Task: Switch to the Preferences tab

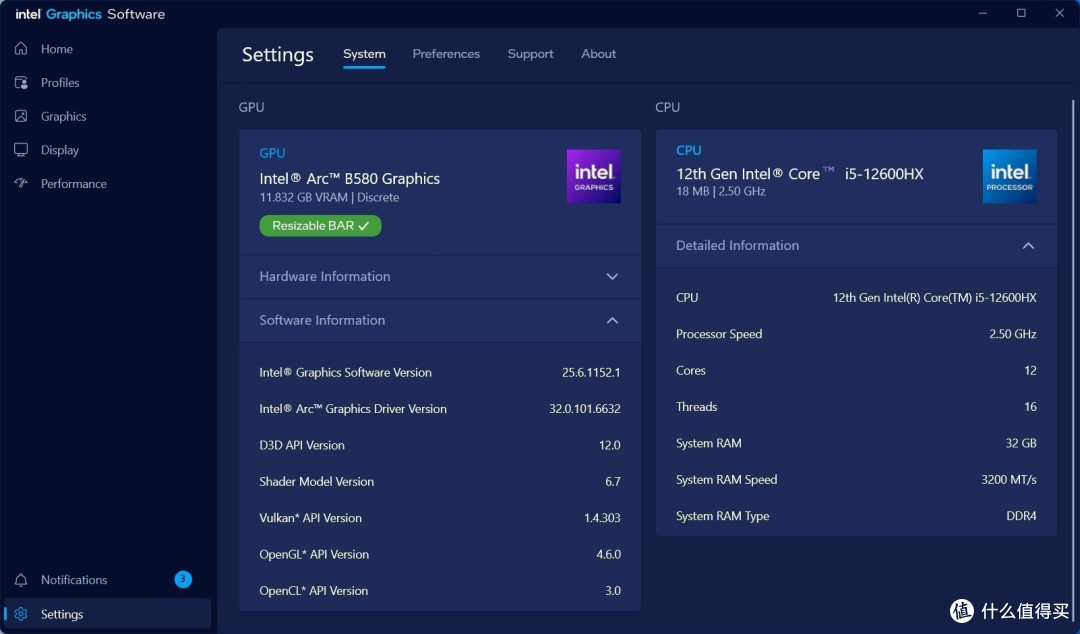Action: 446,54
